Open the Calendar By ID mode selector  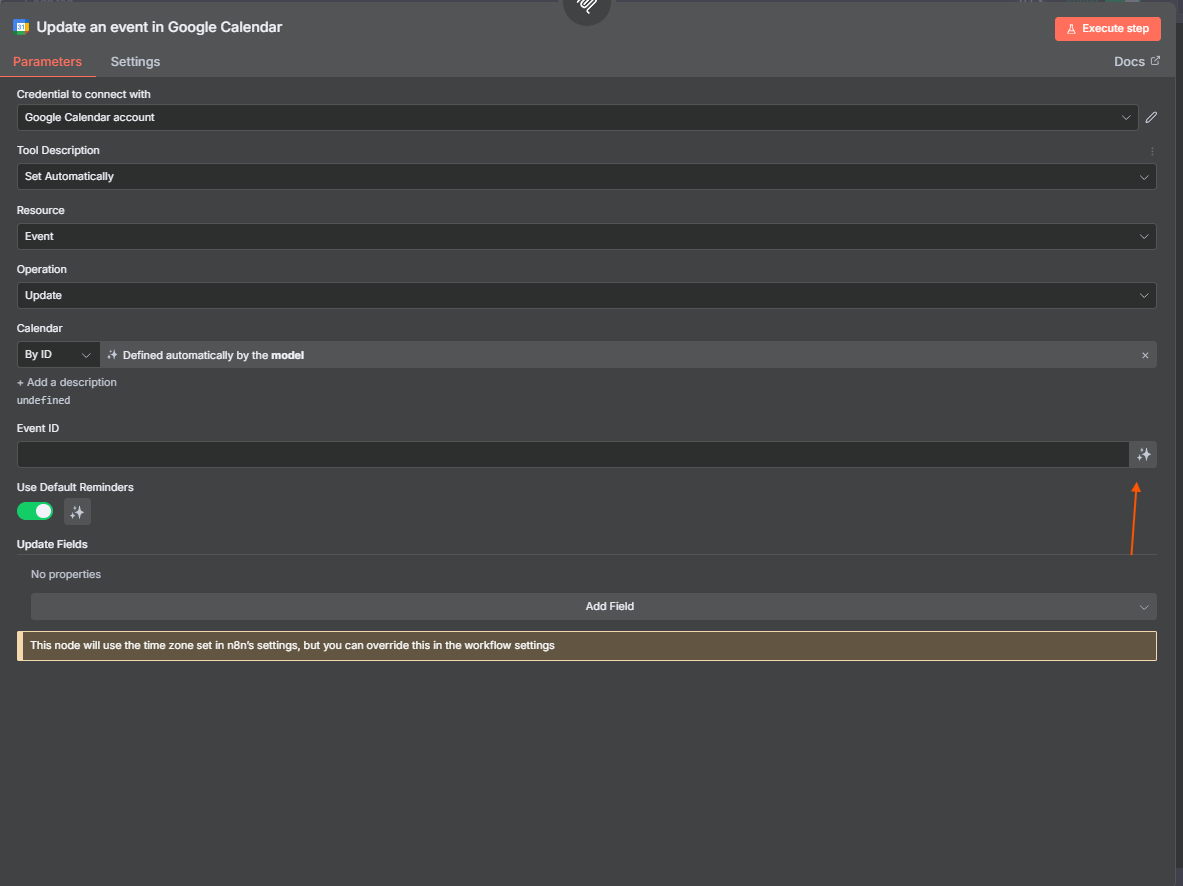(x=58, y=355)
